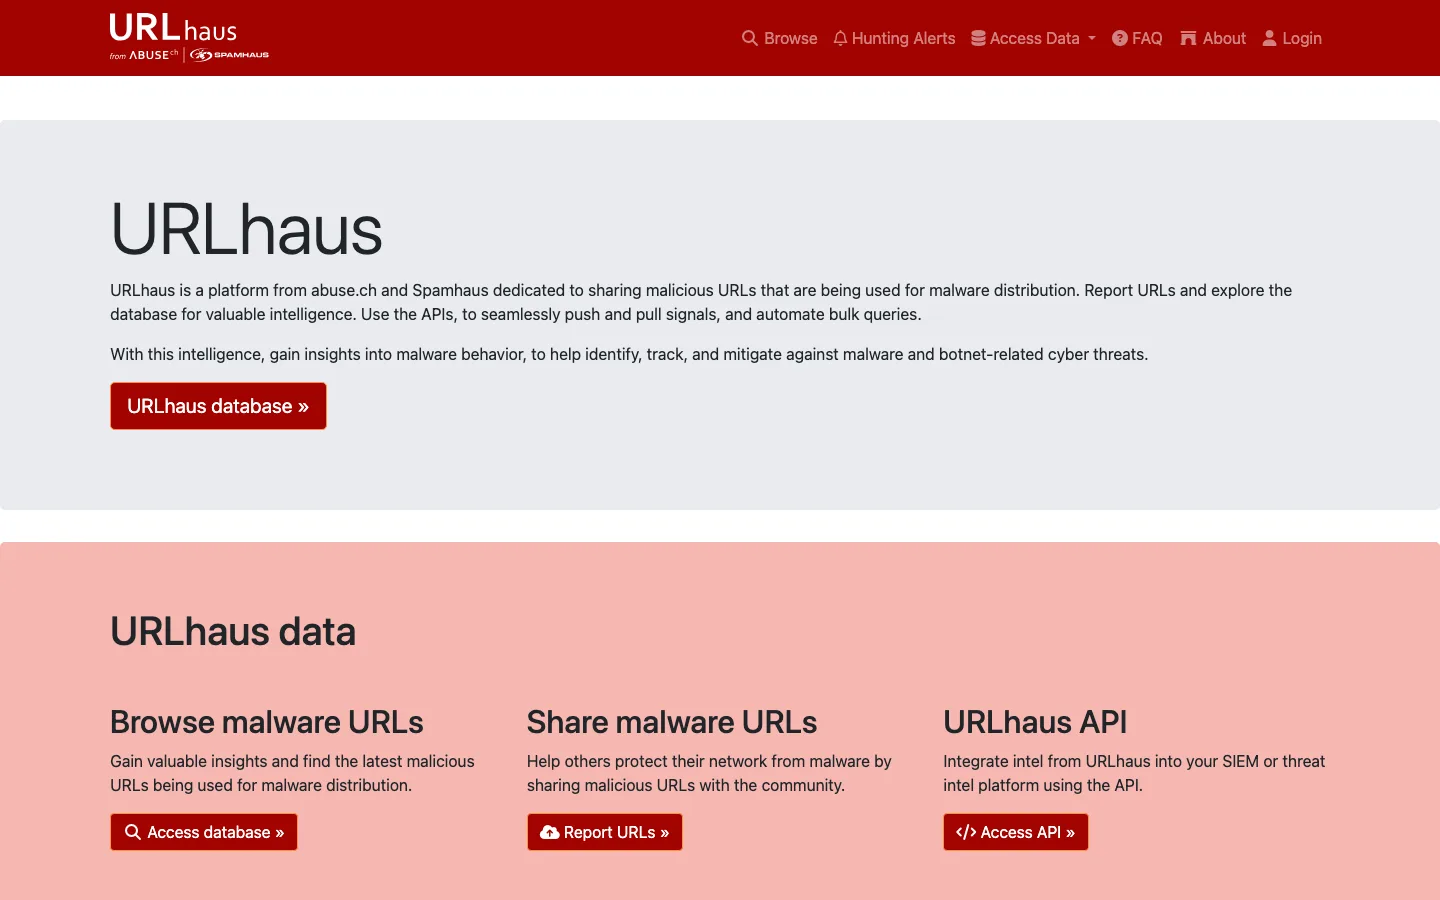
Task: Open the Access Data menu label
Action: [x=1034, y=38]
